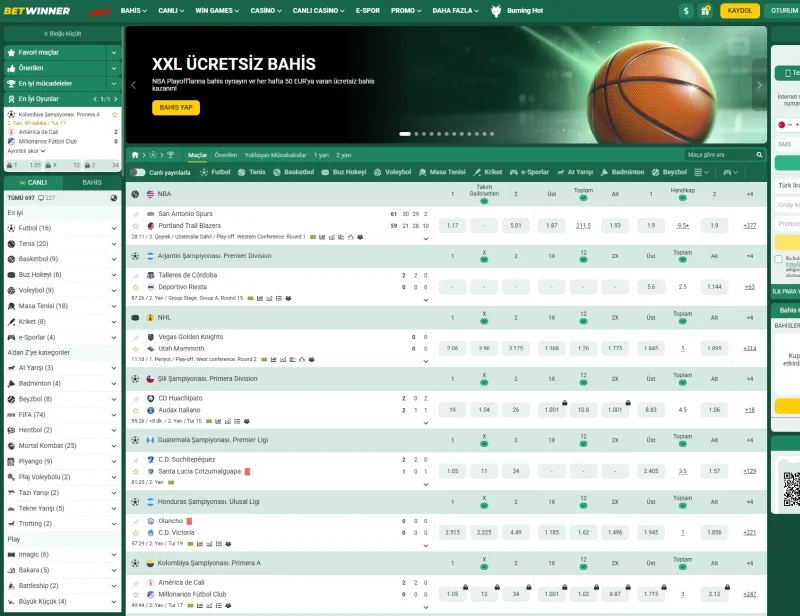Jump to the first banner slide indicator
This screenshot has width=800, height=616.
click(405, 134)
